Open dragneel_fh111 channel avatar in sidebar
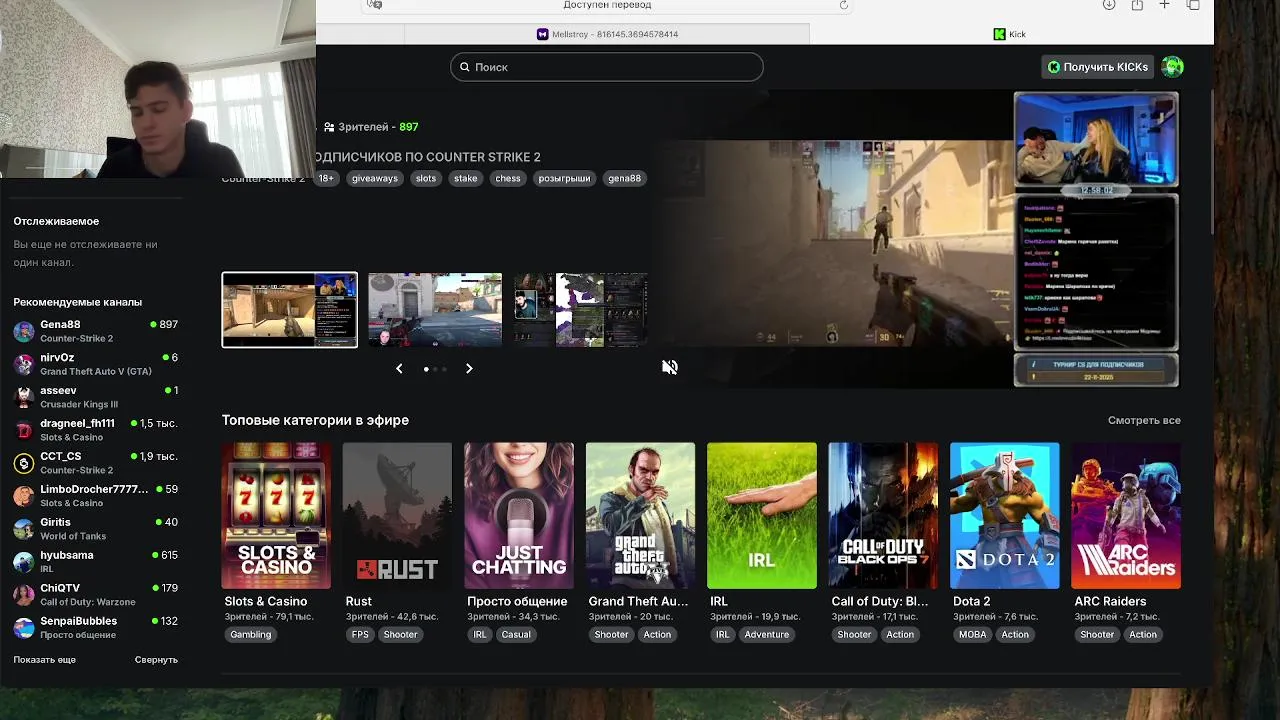1280x720 pixels. [x=23, y=430]
